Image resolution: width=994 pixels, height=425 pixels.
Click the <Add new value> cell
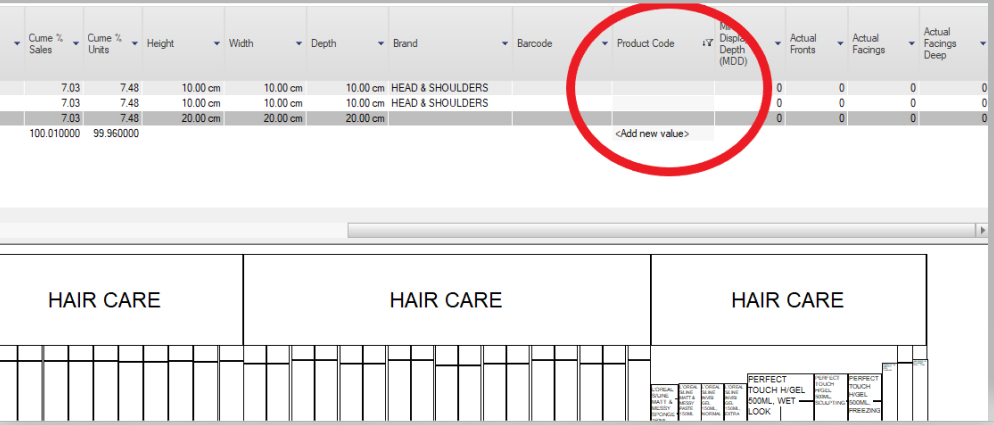coord(663,134)
